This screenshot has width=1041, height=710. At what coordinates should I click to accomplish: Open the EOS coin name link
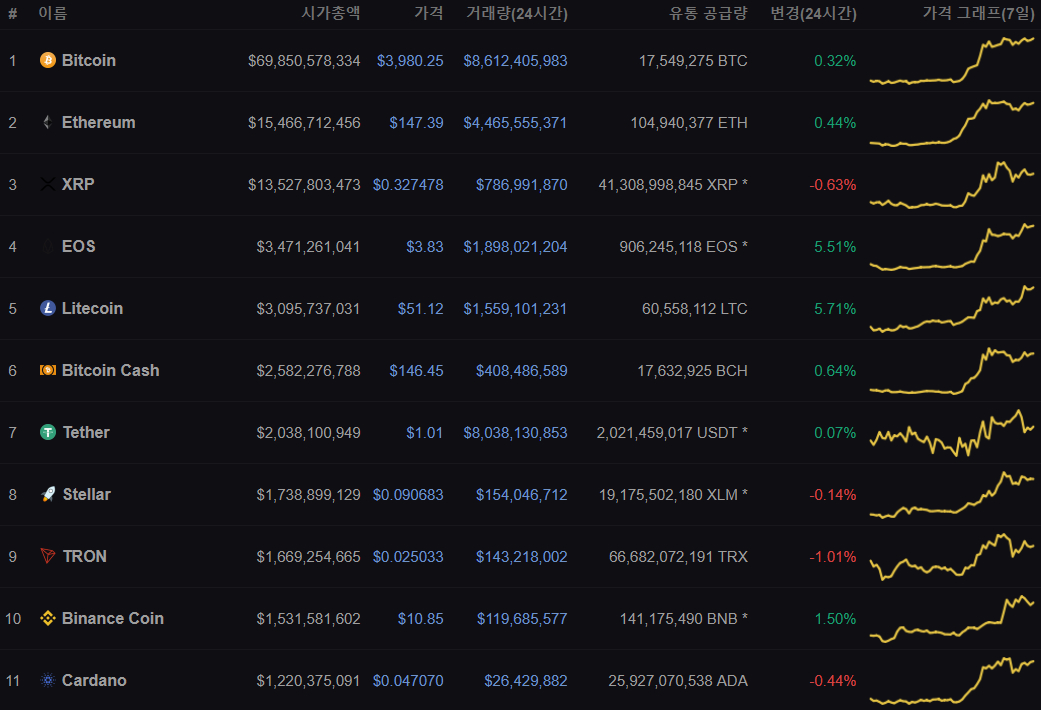coord(78,246)
